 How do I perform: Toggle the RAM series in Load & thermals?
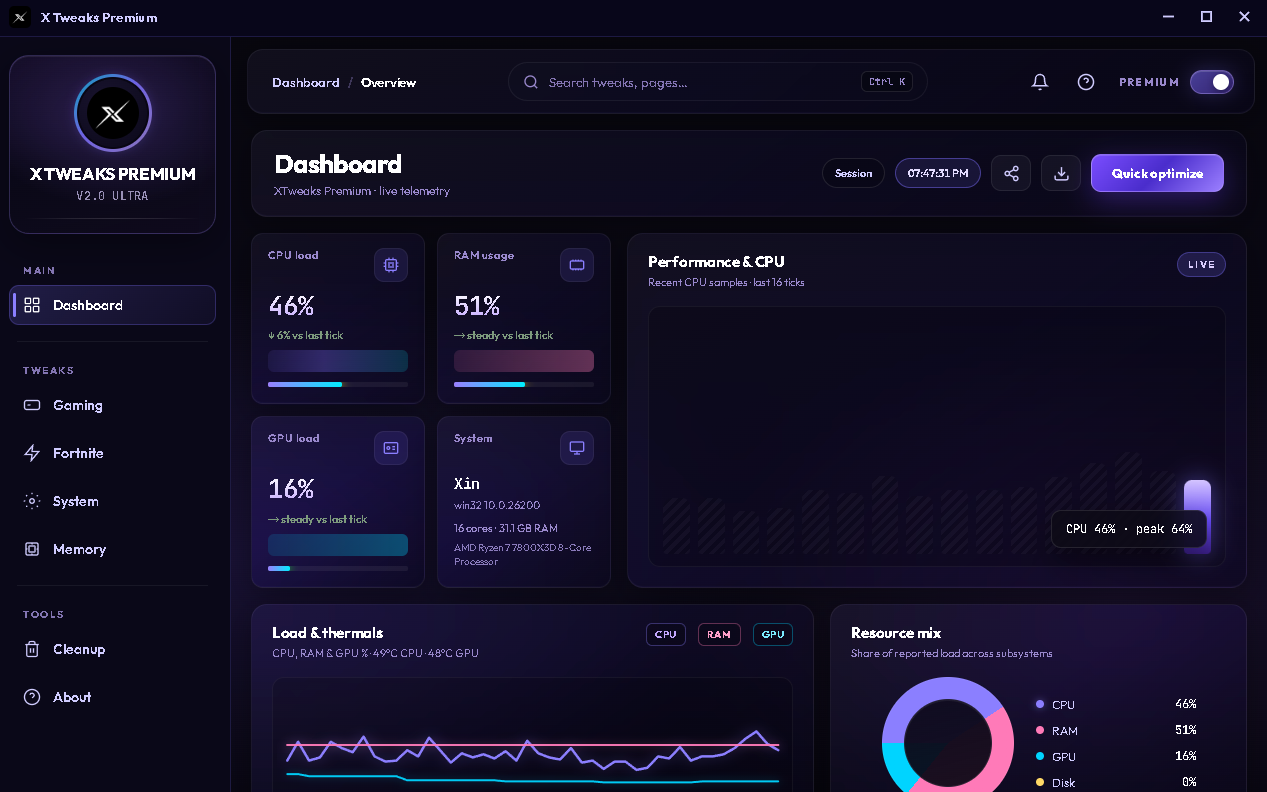coord(719,634)
